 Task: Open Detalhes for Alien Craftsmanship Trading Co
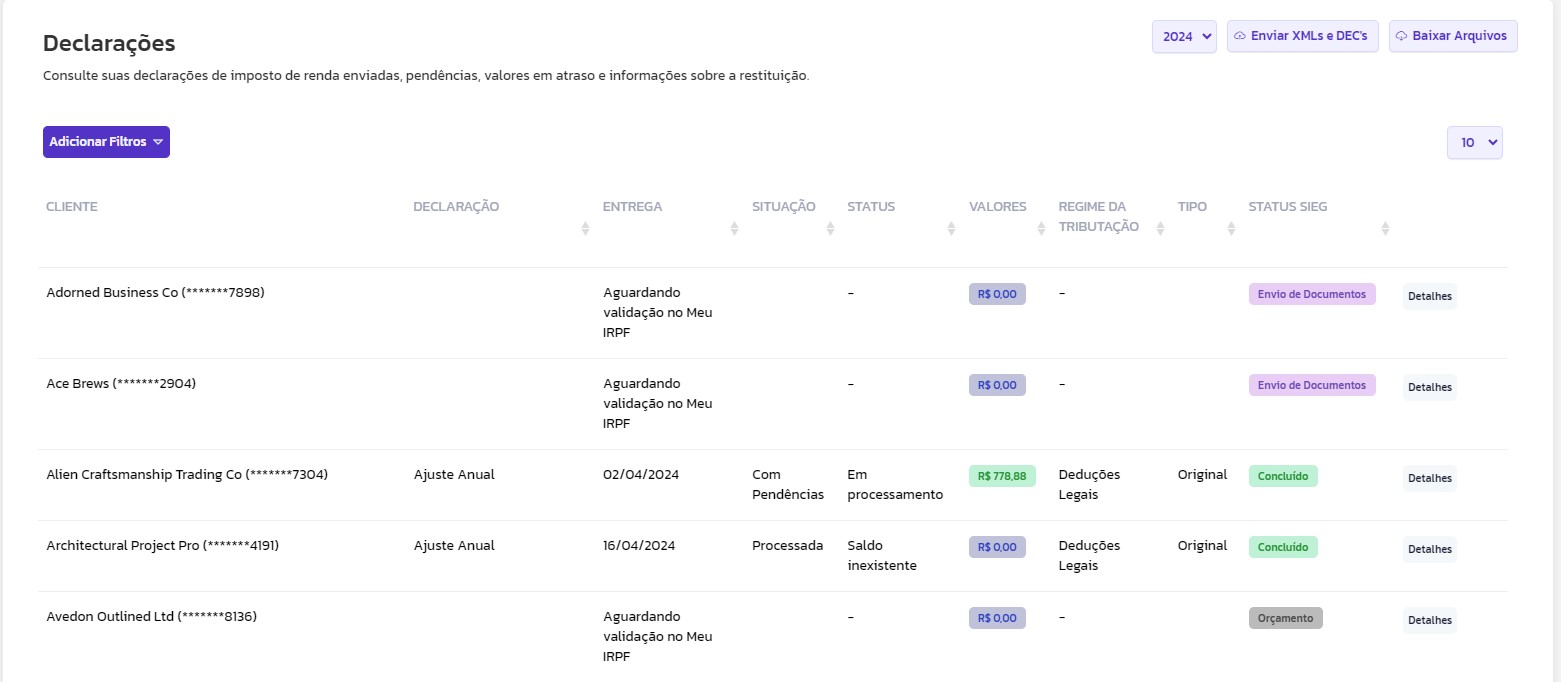point(1429,478)
